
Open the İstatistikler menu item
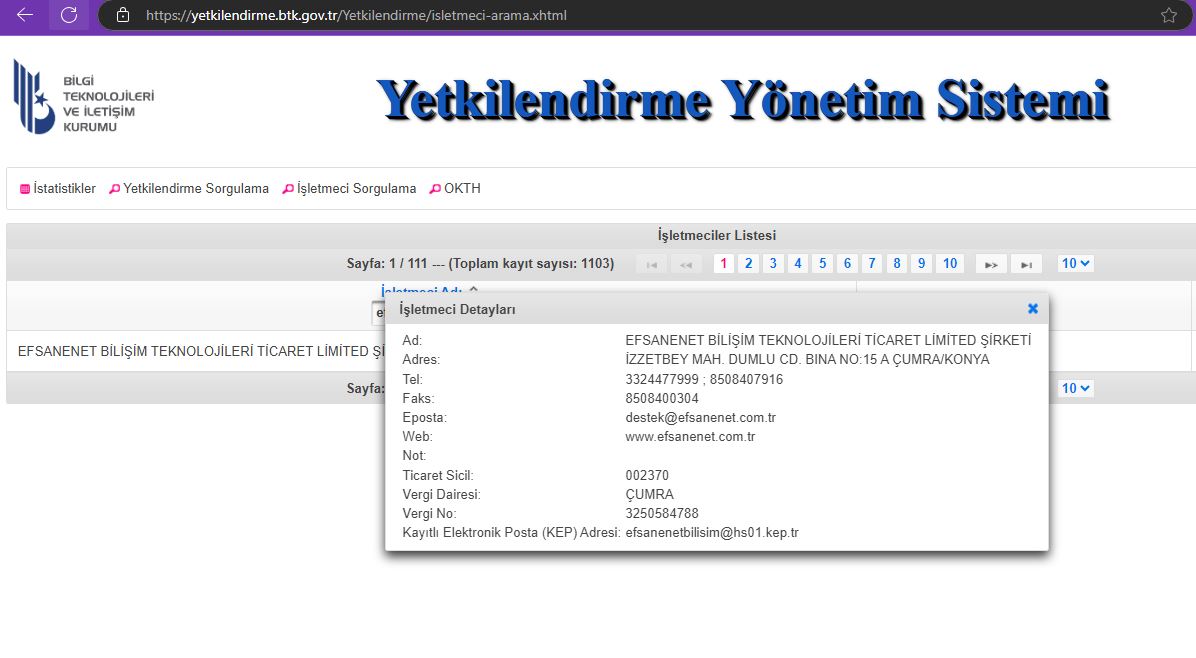58,188
